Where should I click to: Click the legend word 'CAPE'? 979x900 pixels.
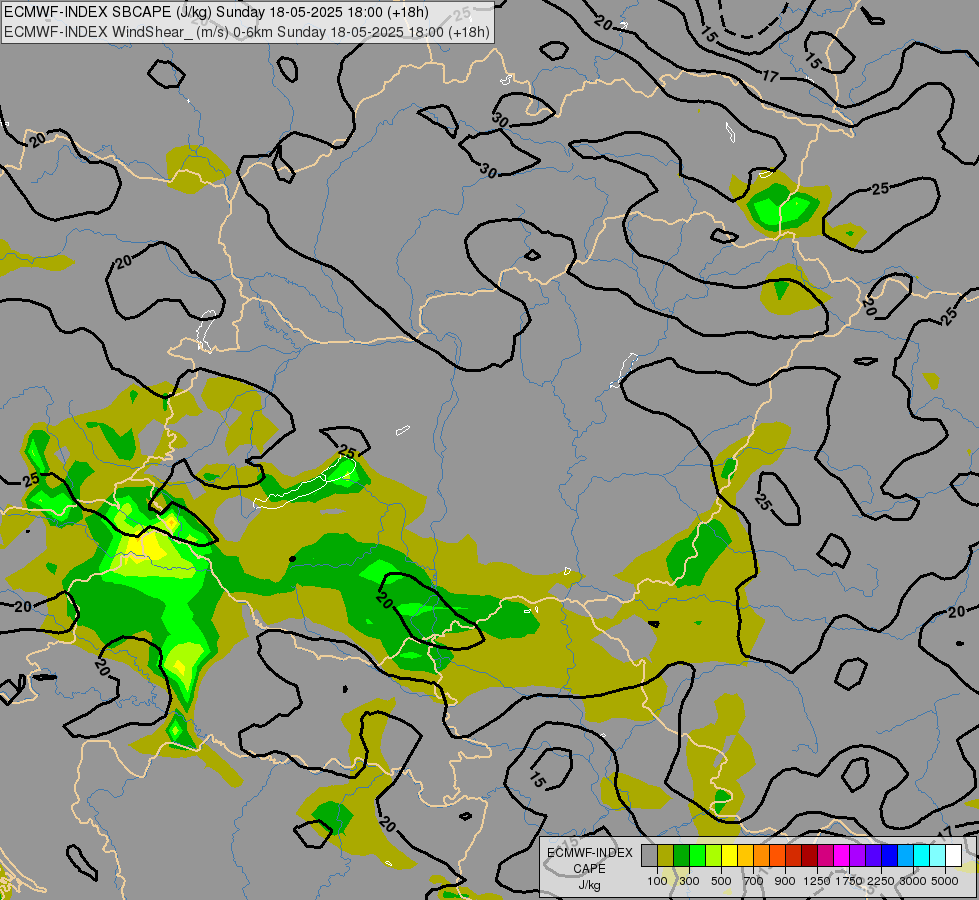pos(589,869)
